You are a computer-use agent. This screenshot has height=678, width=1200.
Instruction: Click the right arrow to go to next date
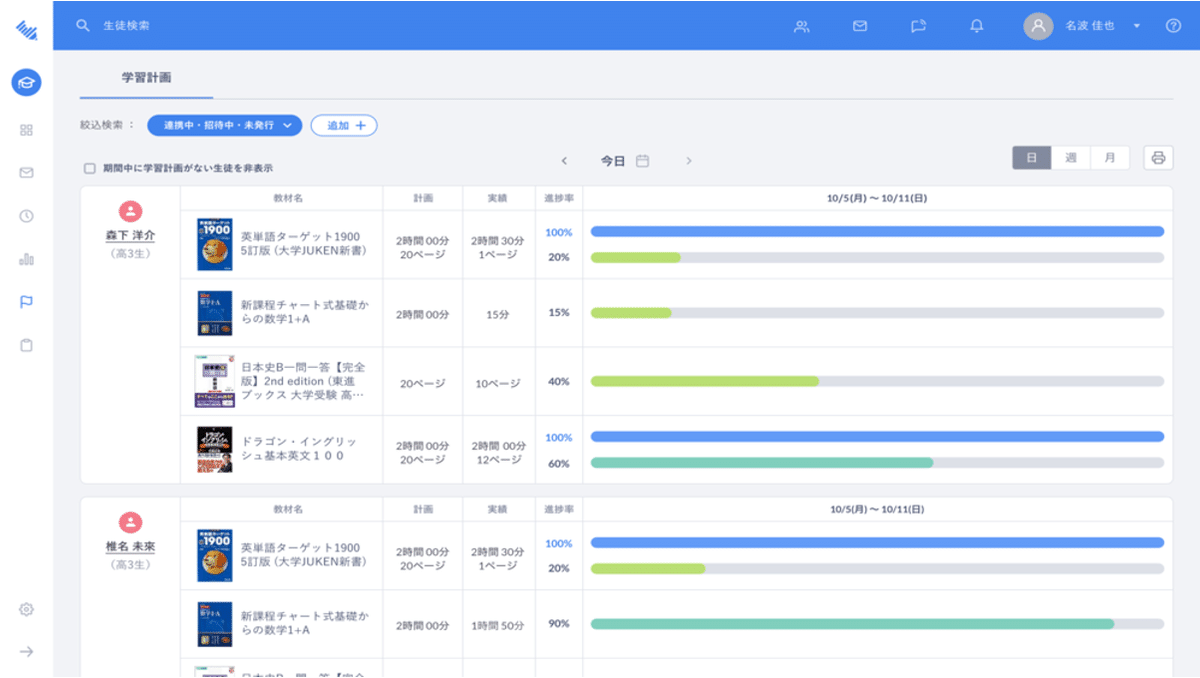[689, 160]
